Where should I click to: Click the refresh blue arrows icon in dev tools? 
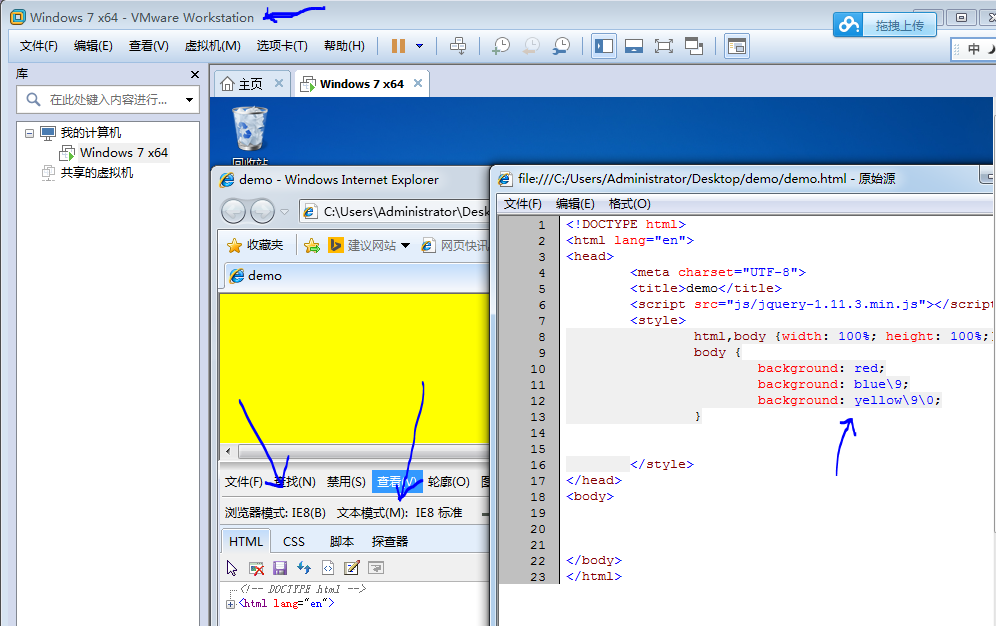304,568
